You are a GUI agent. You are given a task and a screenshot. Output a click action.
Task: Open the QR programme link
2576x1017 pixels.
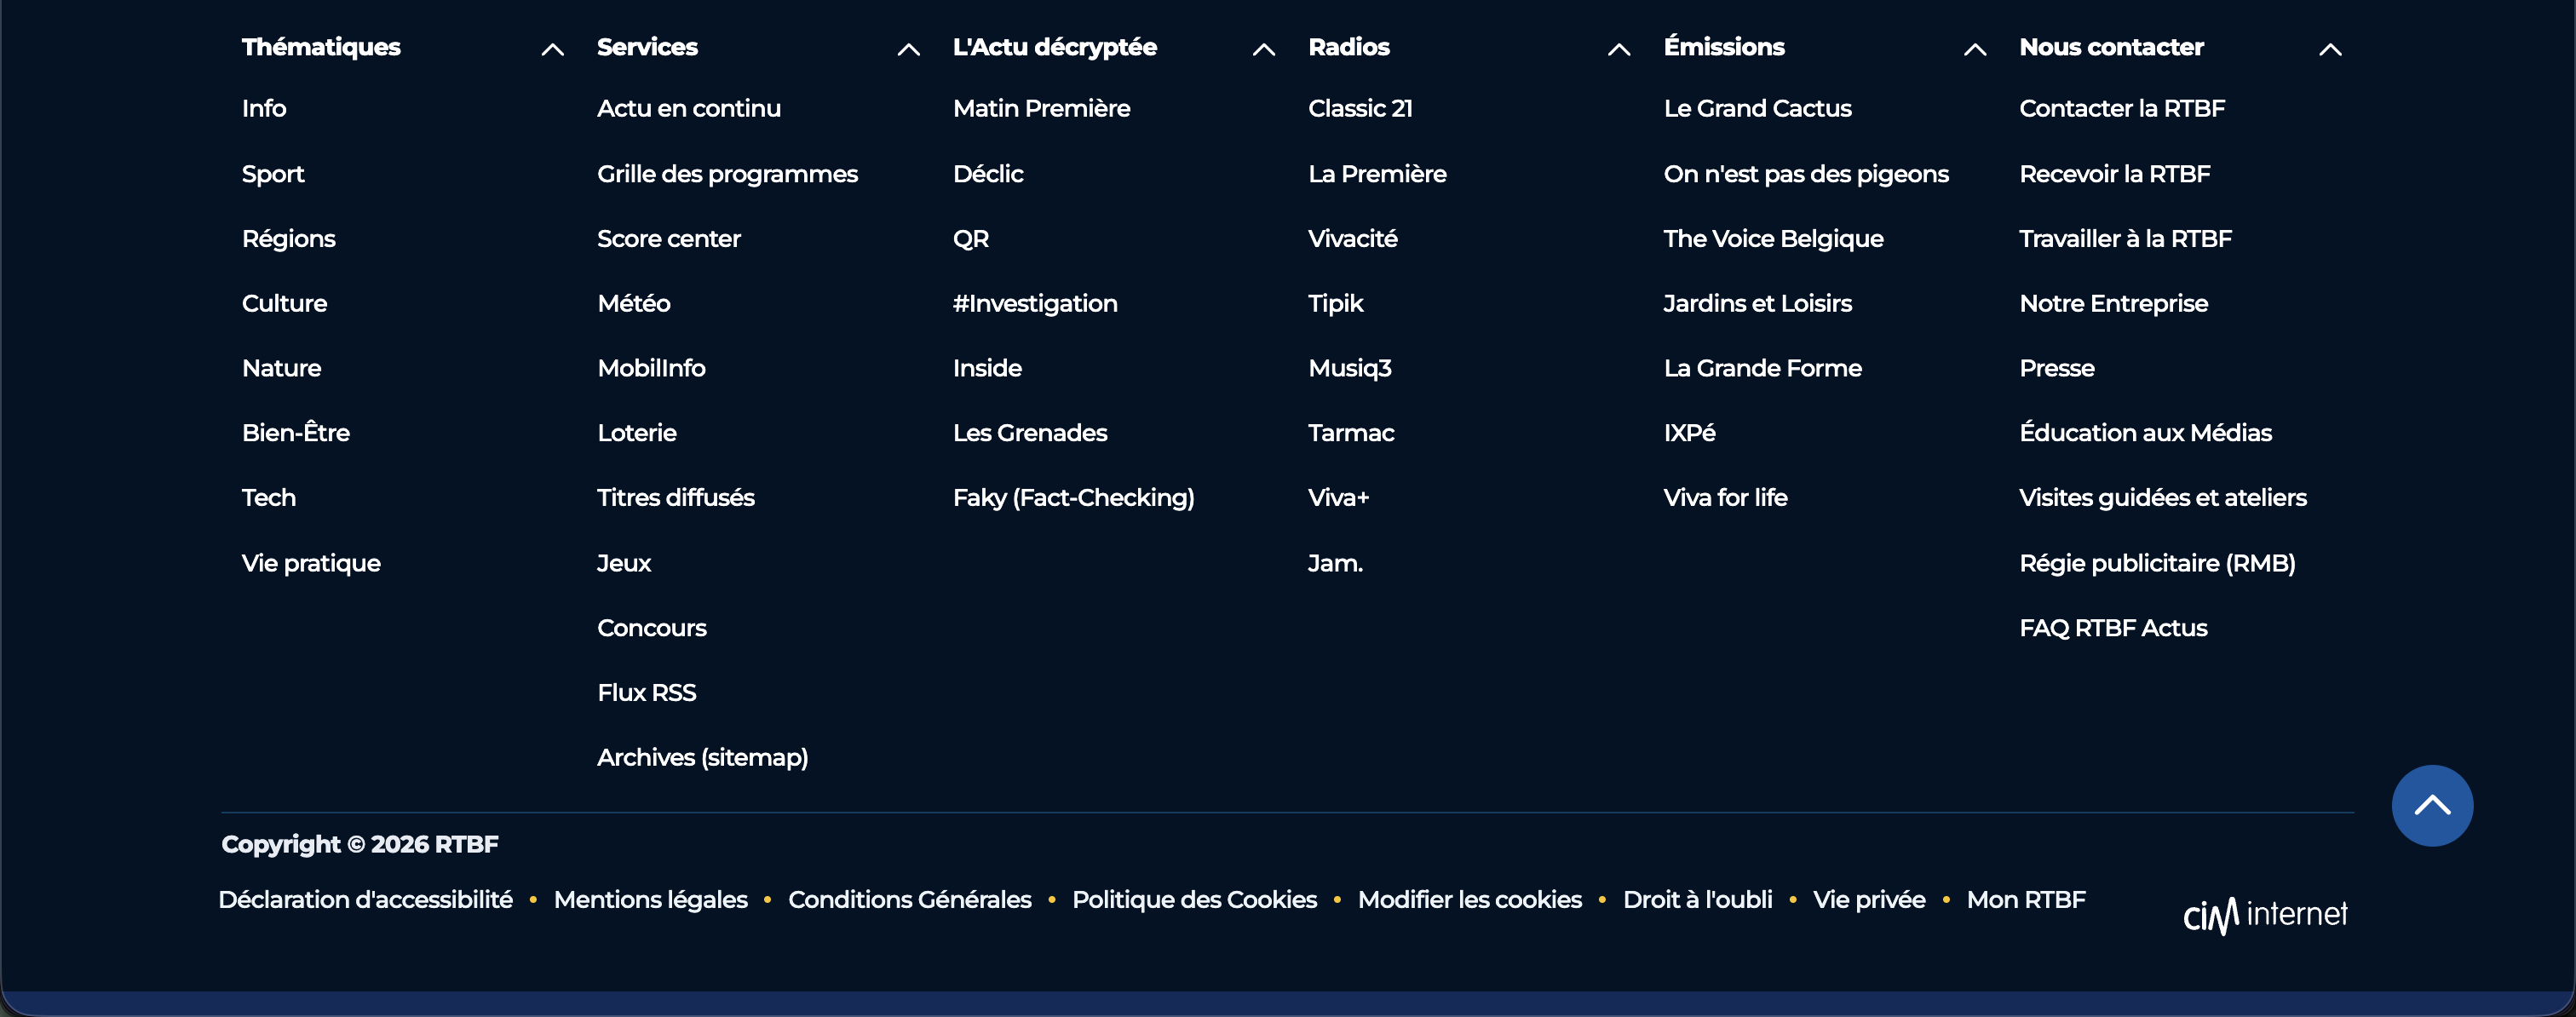pos(971,239)
